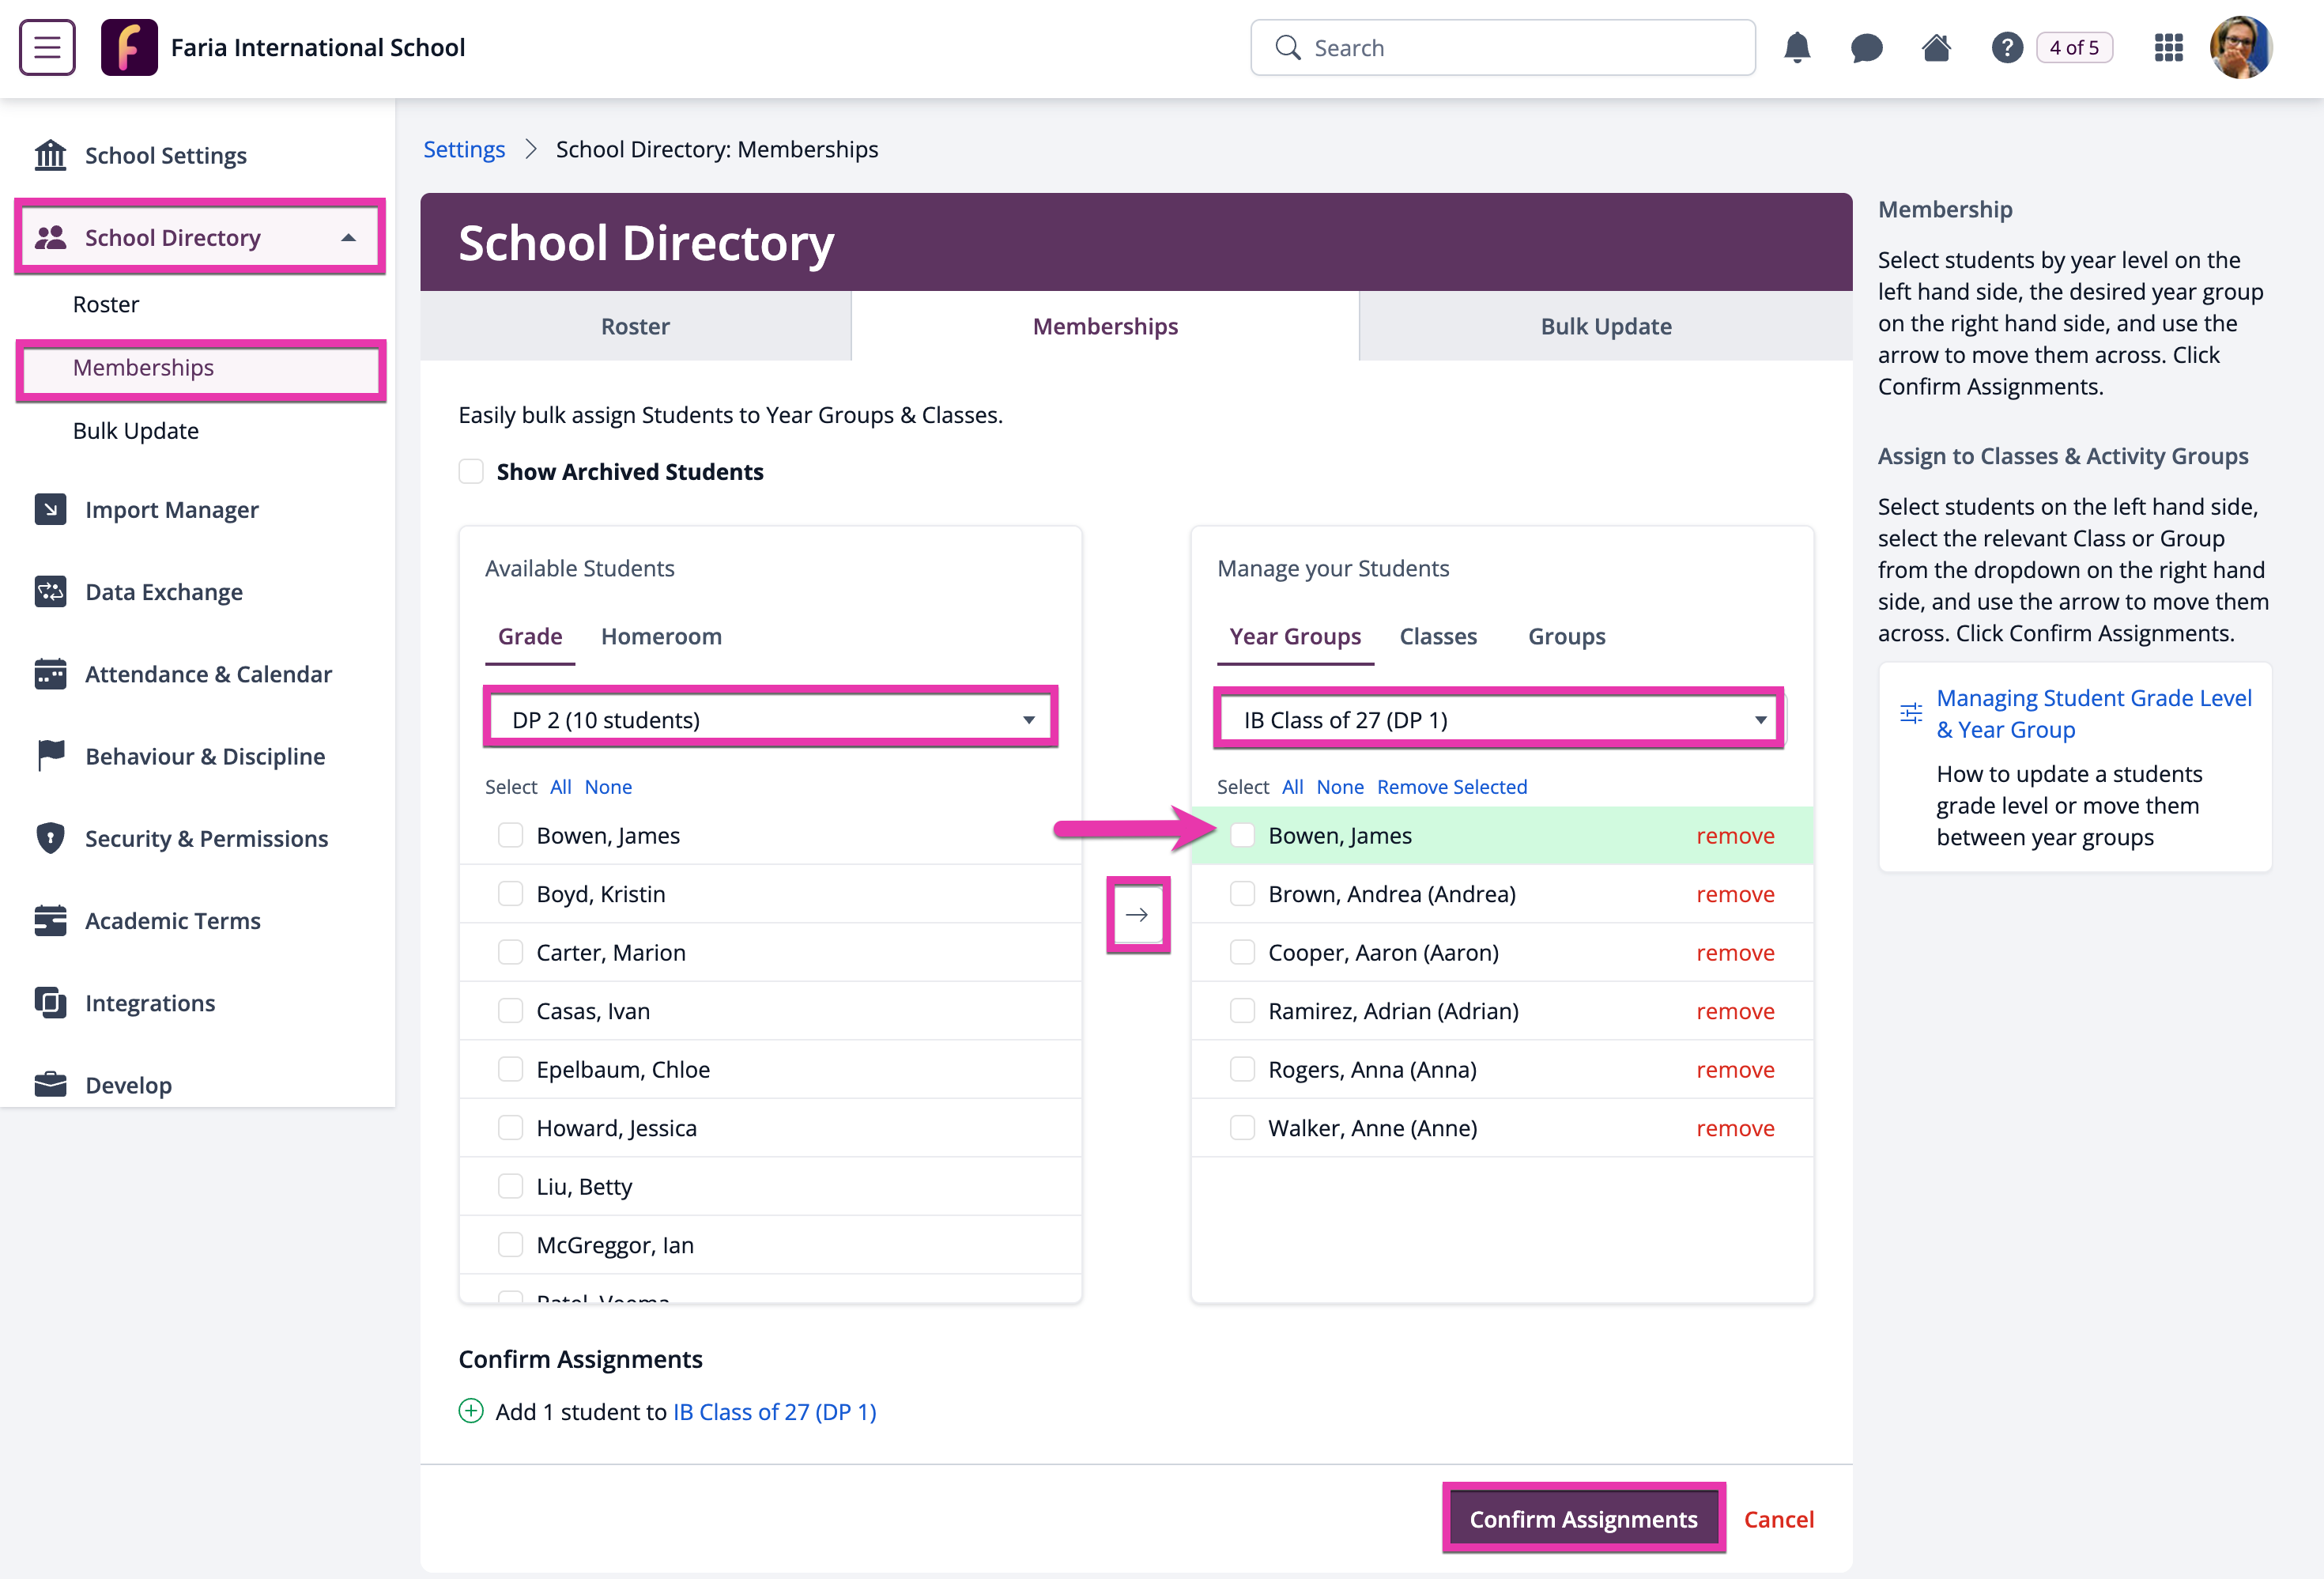
Task: Click the 4 of 5 progress indicator
Action: (2074, 47)
